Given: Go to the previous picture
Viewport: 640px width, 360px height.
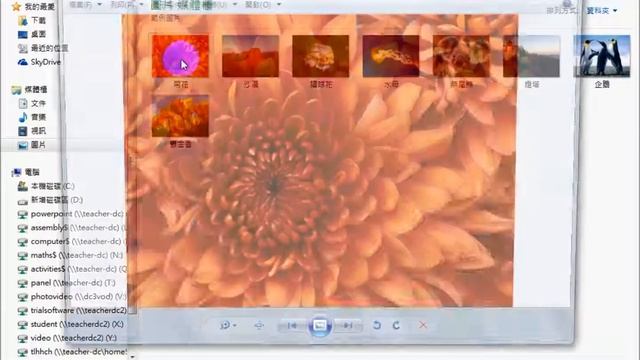Looking at the screenshot, I should 292,326.
